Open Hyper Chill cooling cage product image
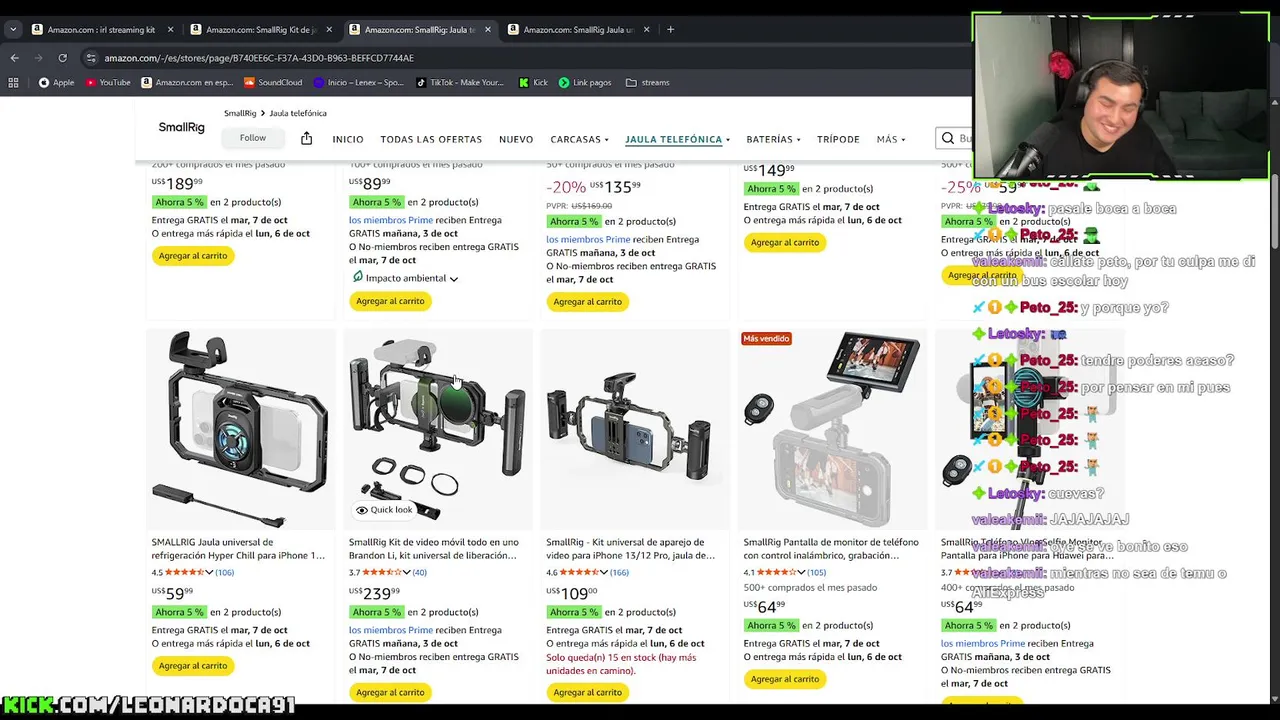 (x=240, y=428)
